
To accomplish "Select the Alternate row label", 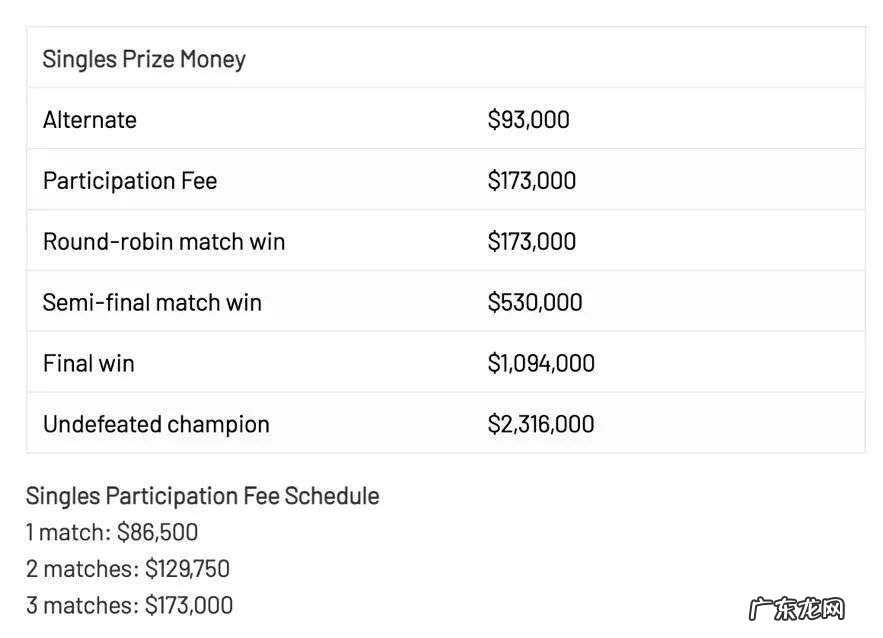I will point(90,120).
